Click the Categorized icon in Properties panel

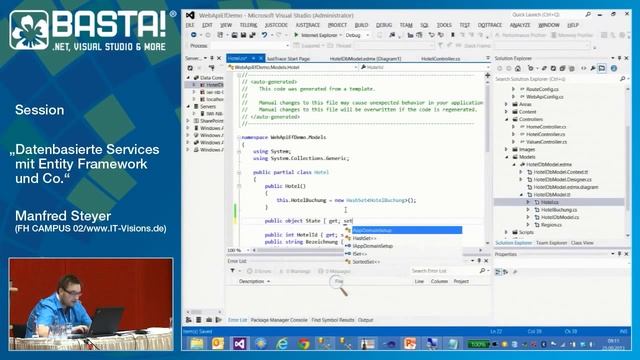(498, 272)
